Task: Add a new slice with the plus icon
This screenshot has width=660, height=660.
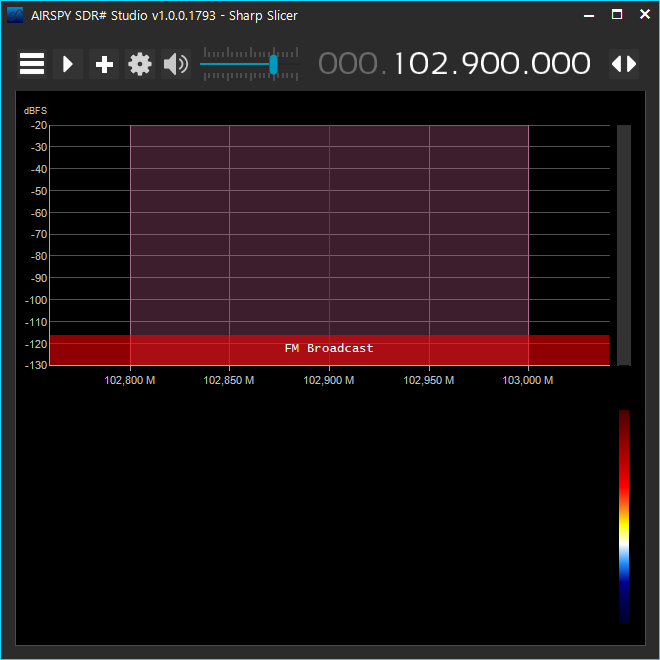Action: 104,64
